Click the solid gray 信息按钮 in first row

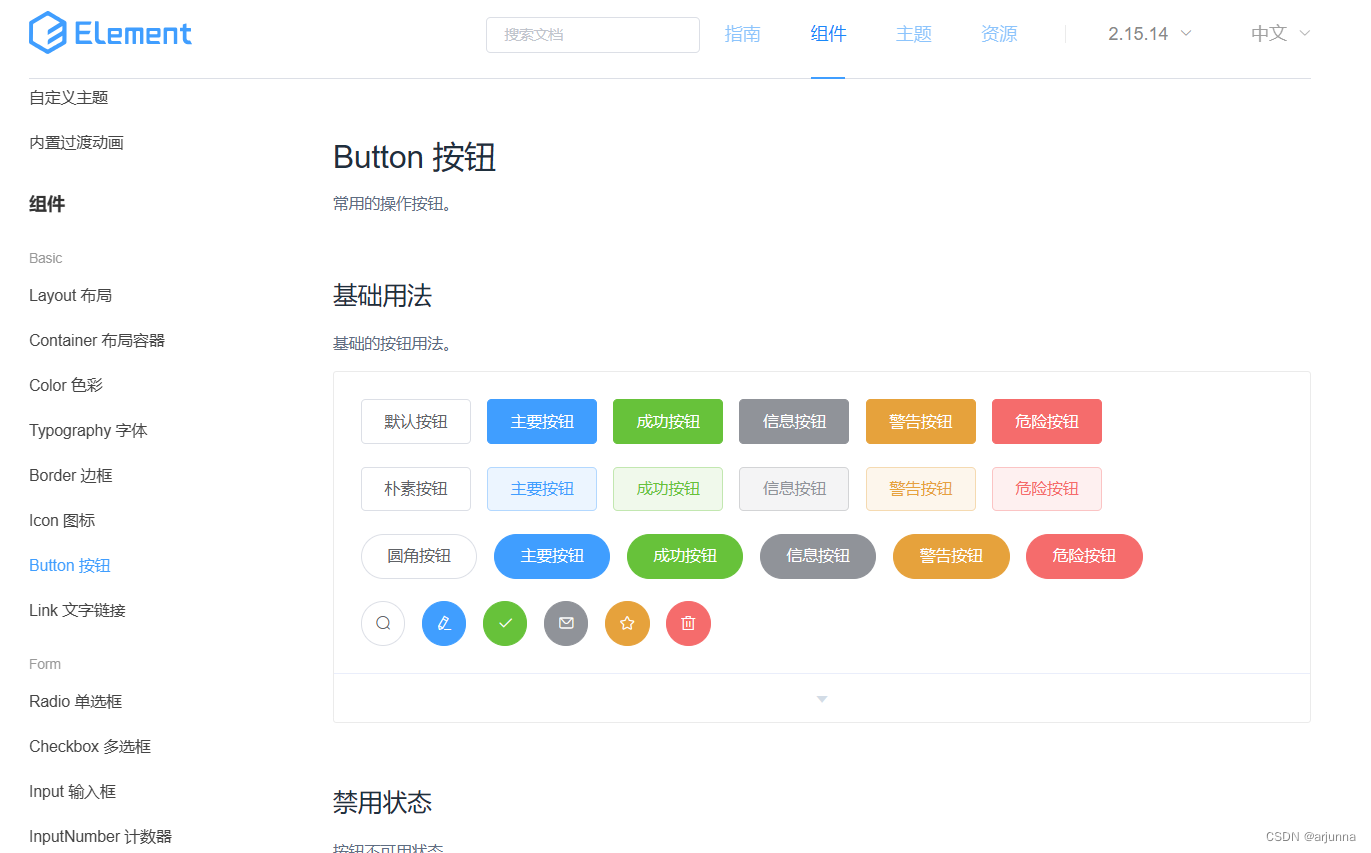(794, 421)
